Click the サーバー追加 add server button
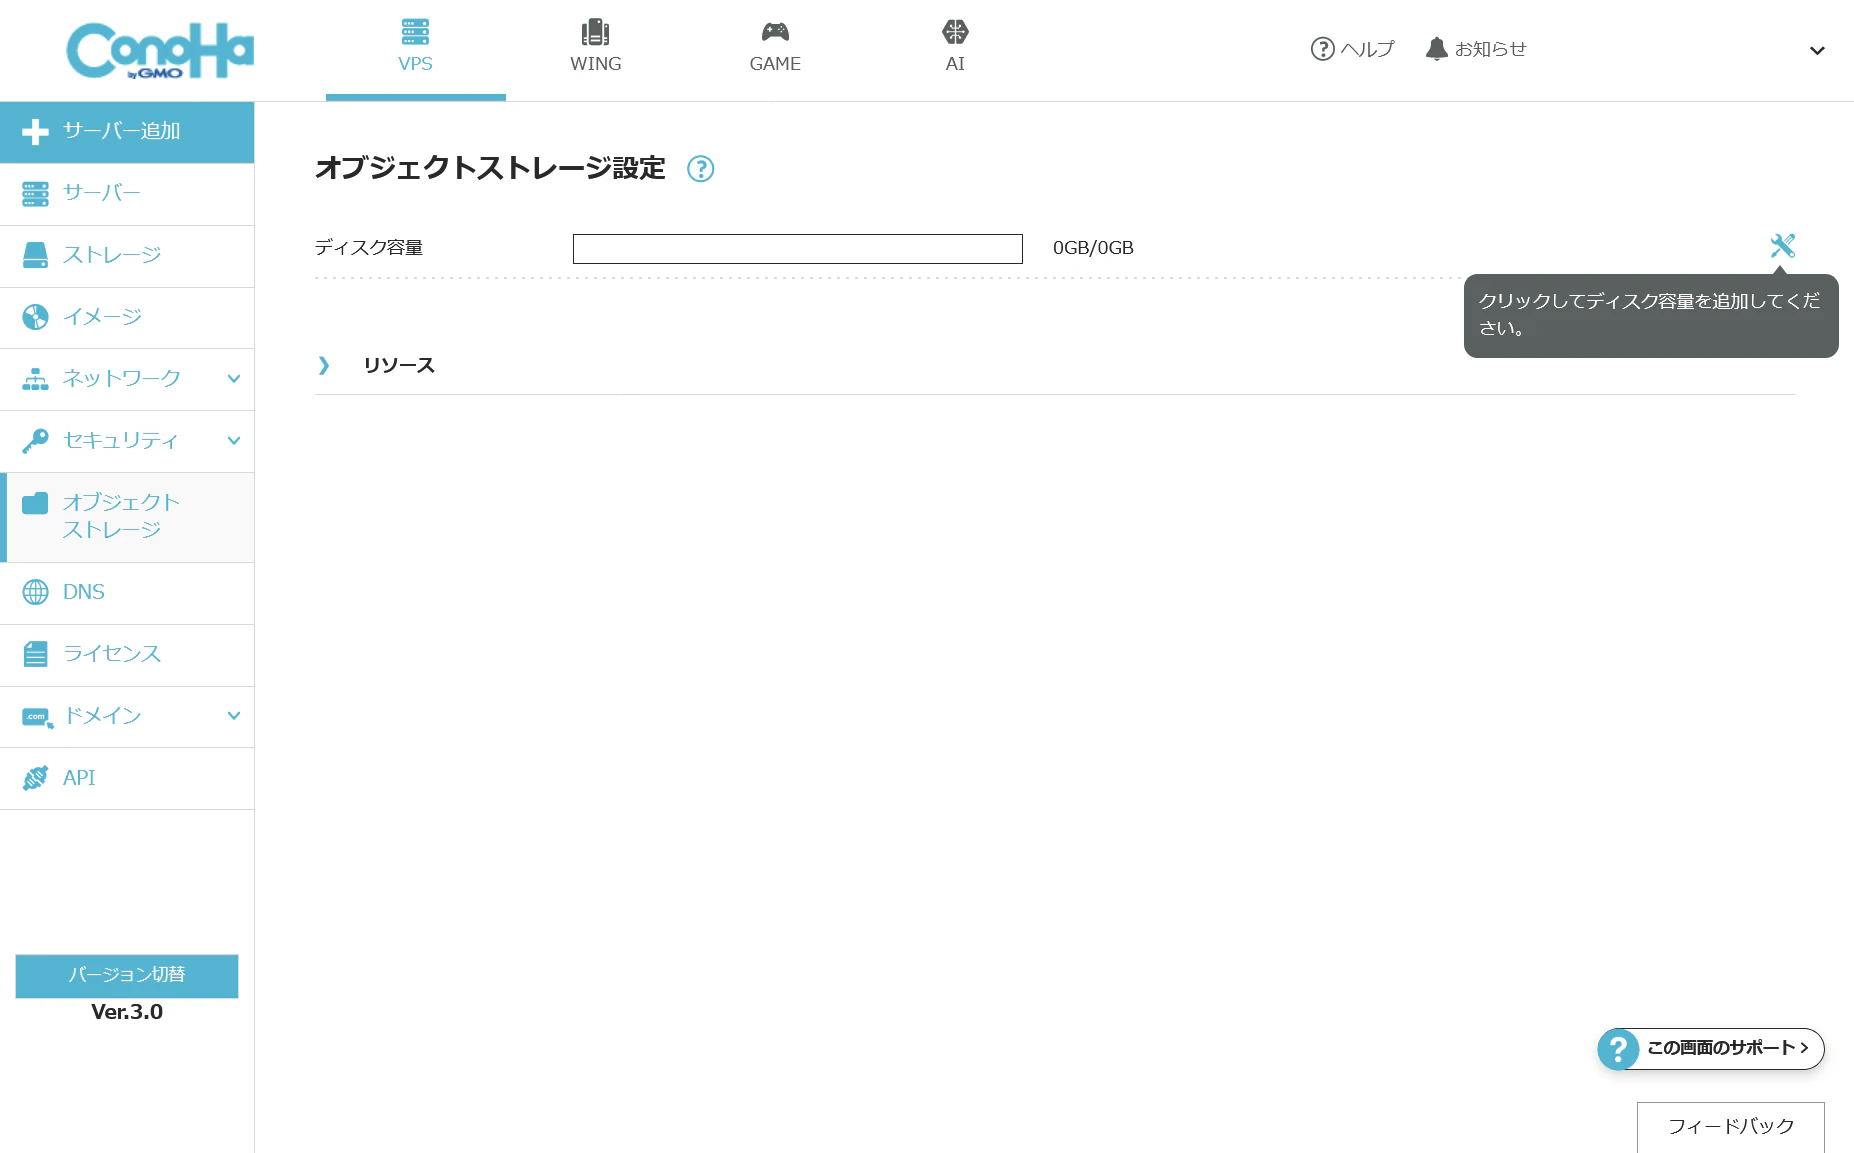 (x=127, y=132)
